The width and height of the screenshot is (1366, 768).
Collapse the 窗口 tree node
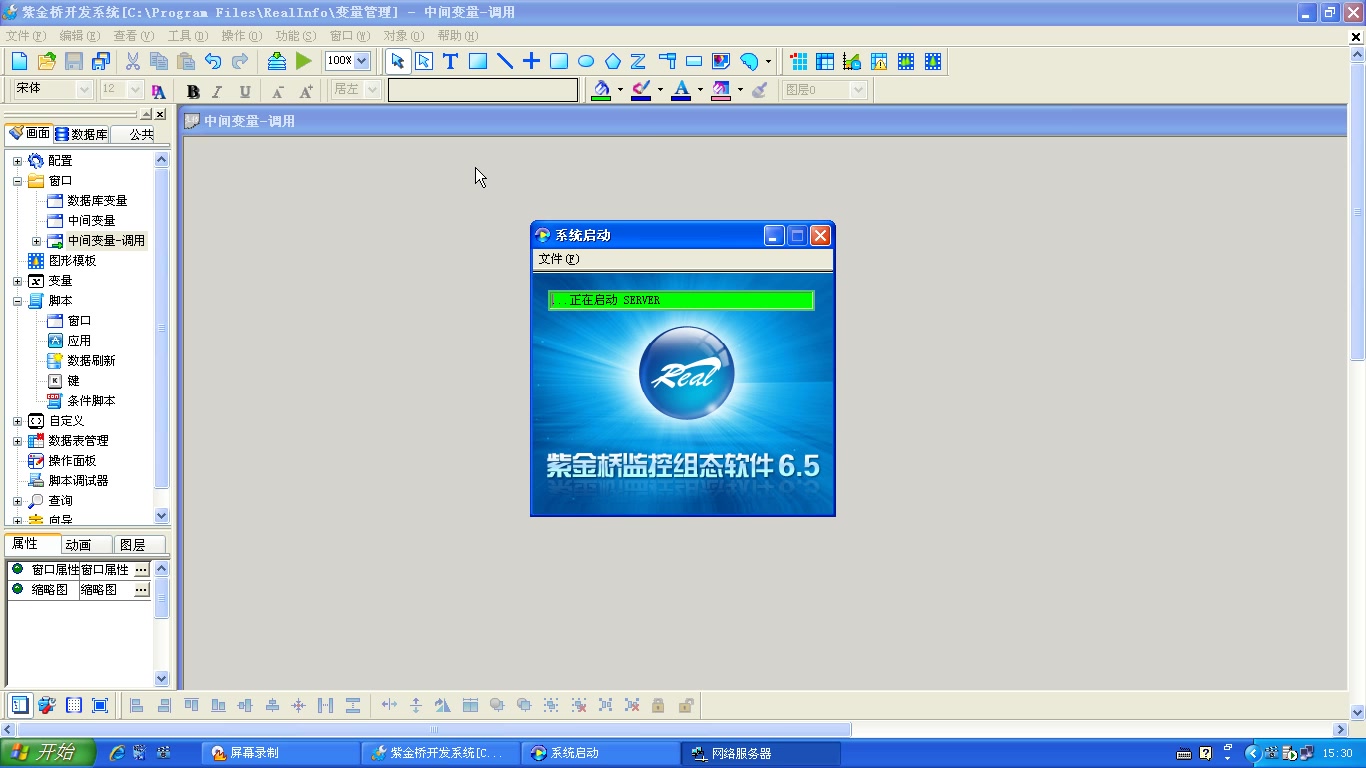[17, 181]
